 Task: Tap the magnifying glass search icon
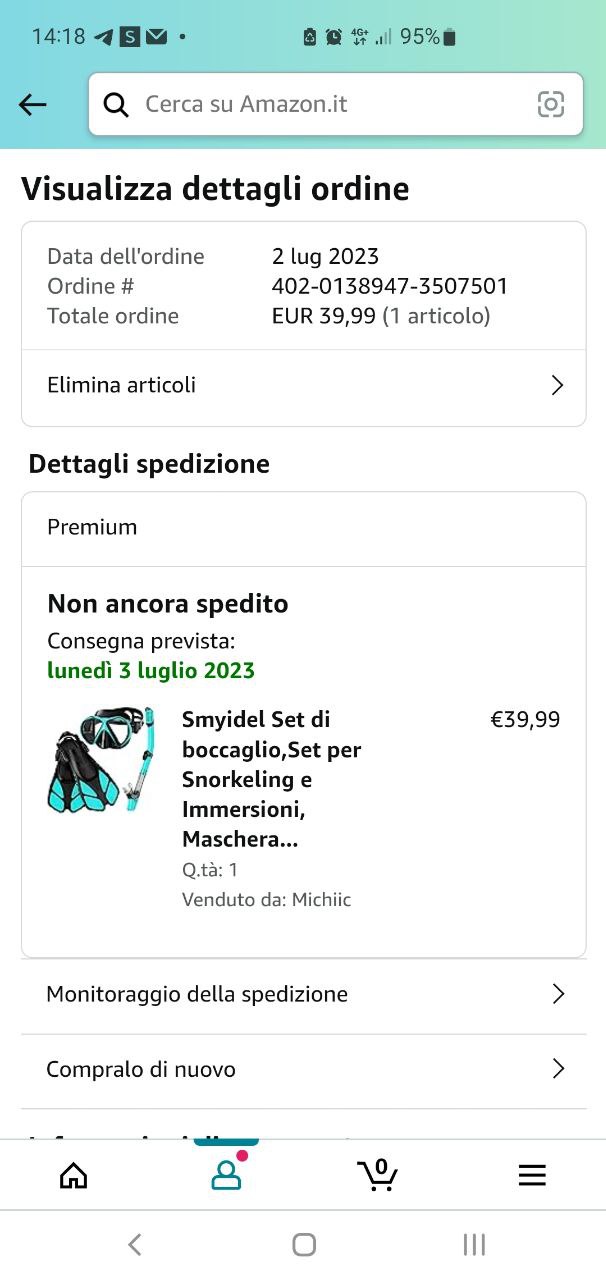point(117,104)
